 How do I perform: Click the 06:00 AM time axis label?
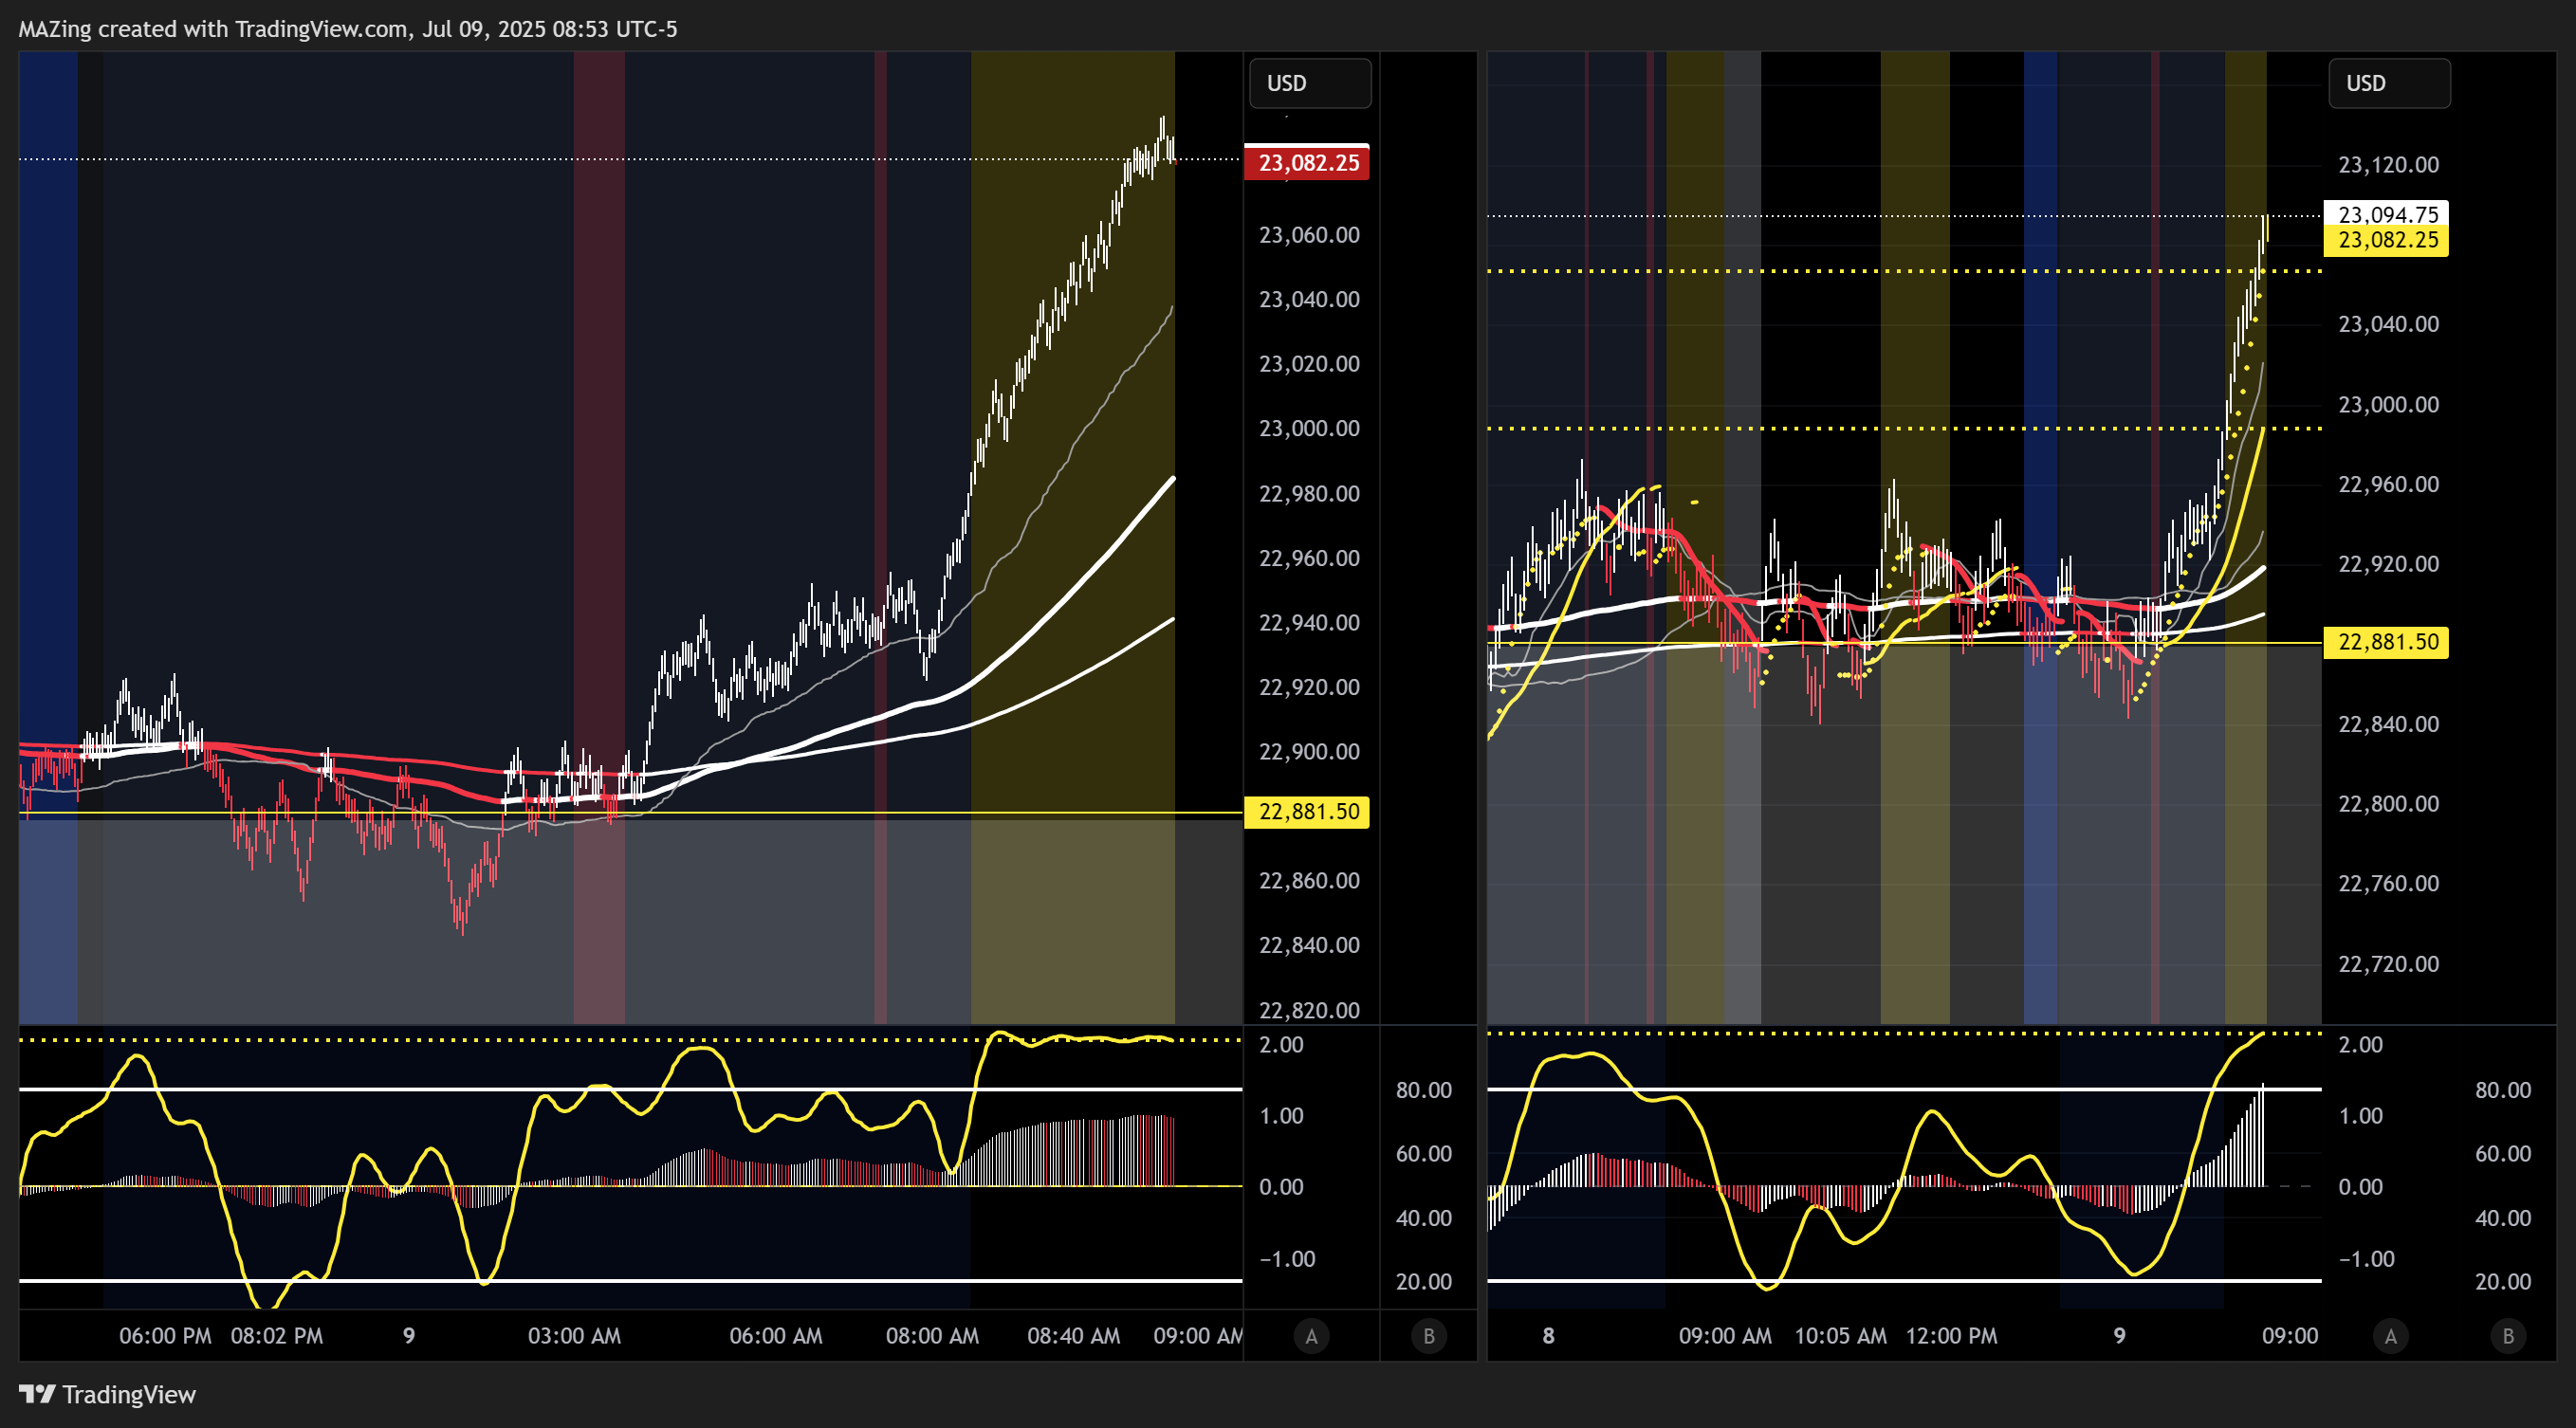click(776, 1336)
